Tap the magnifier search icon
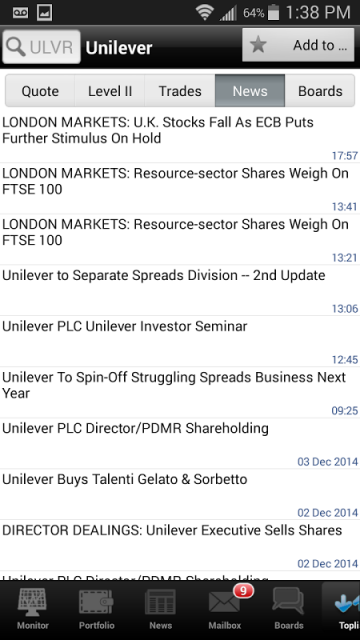Image resolution: width=360 pixels, height=640 pixels. pyautogui.click(x=16, y=47)
